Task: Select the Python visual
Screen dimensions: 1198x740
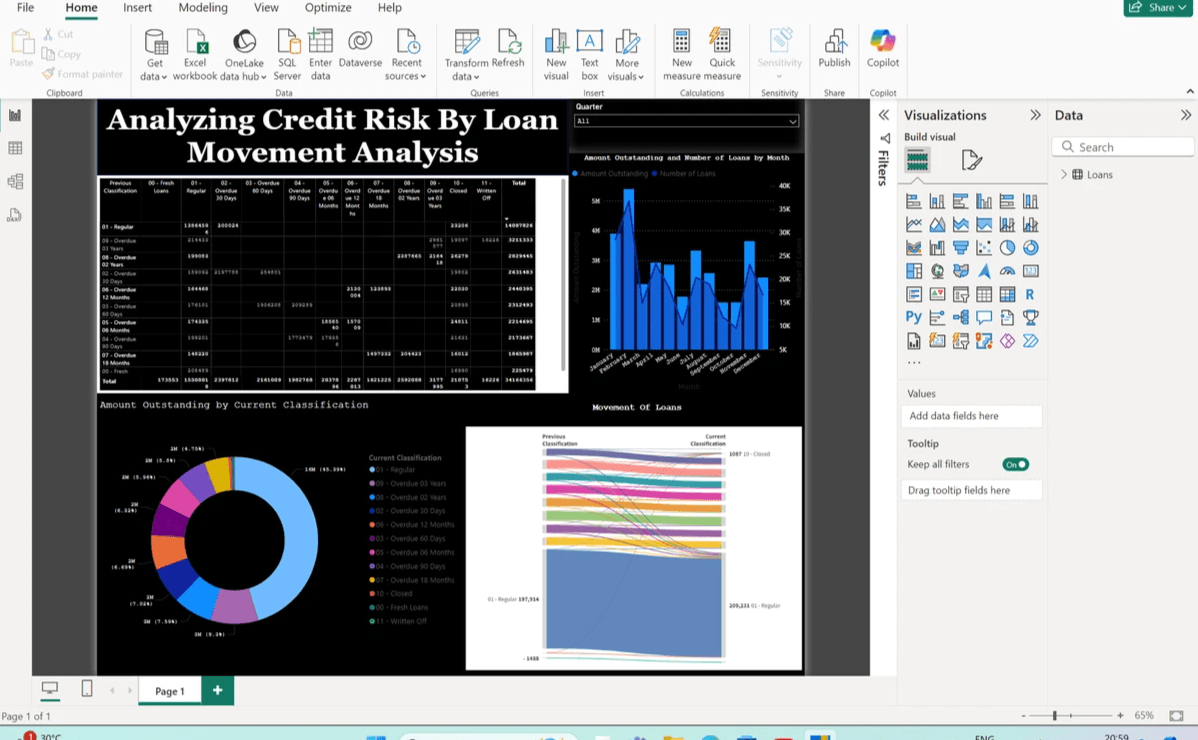Action: [914, 318]
